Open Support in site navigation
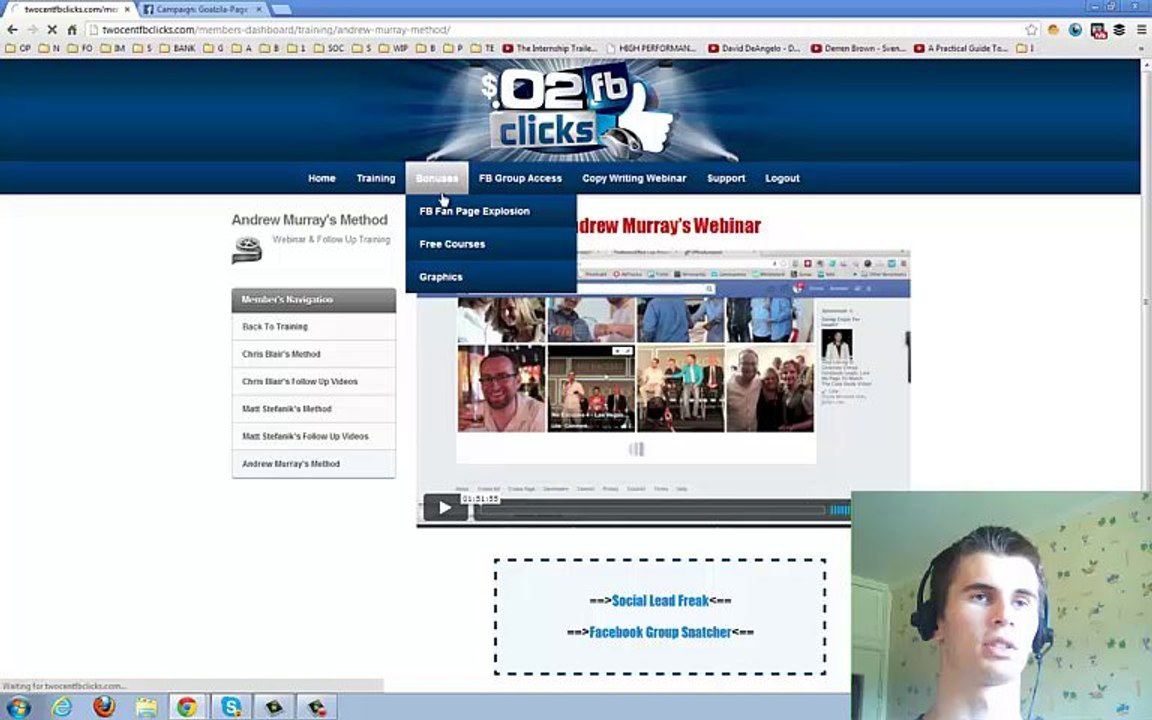Viewport: 1152px width, 720px height. pyautogui.click(x=726, y=179)
